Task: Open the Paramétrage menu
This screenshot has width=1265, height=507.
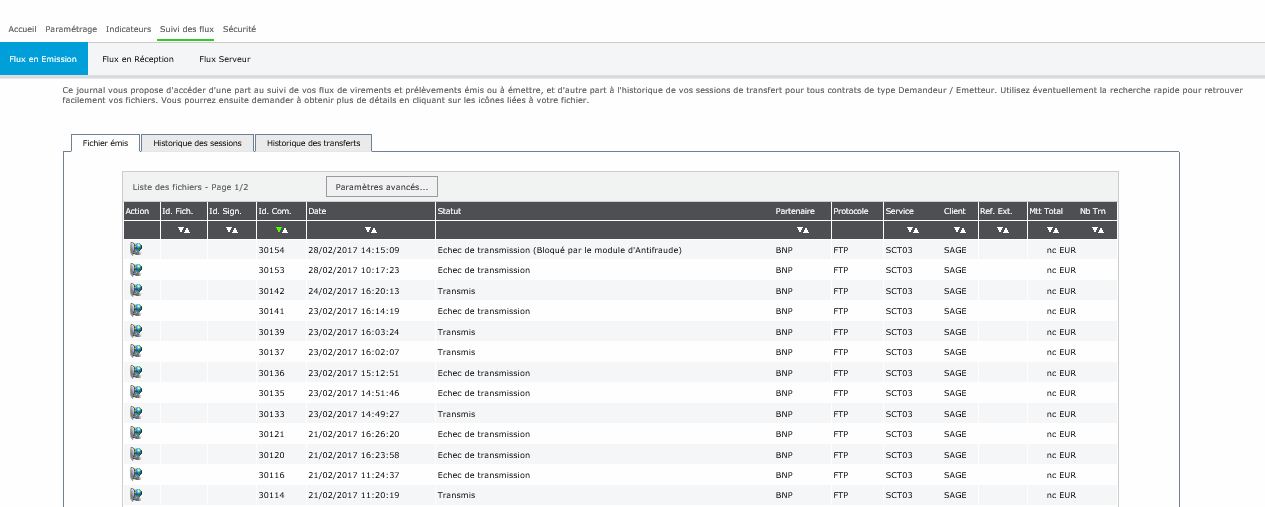Action: [71, 29]
